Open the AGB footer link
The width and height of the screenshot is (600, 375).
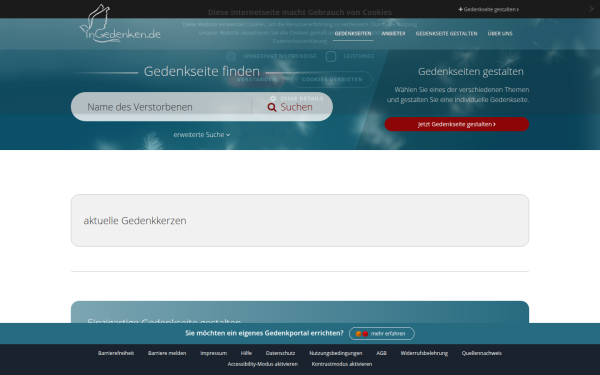(381, 353)
